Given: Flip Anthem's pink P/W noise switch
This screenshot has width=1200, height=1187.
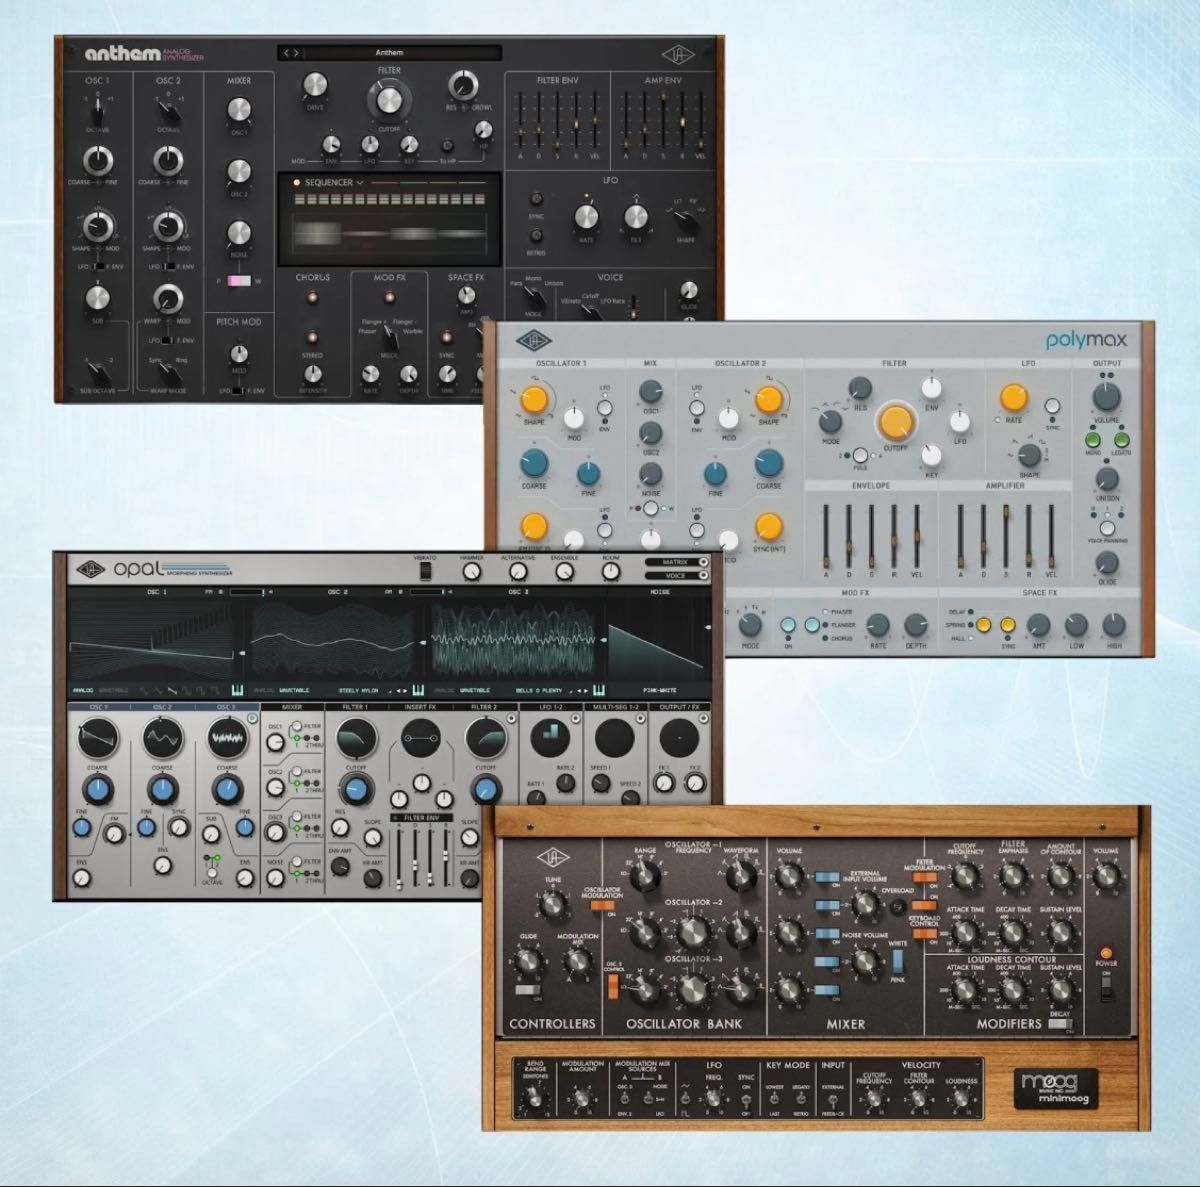Looking at the screenshot, I should tap(241, 282).
